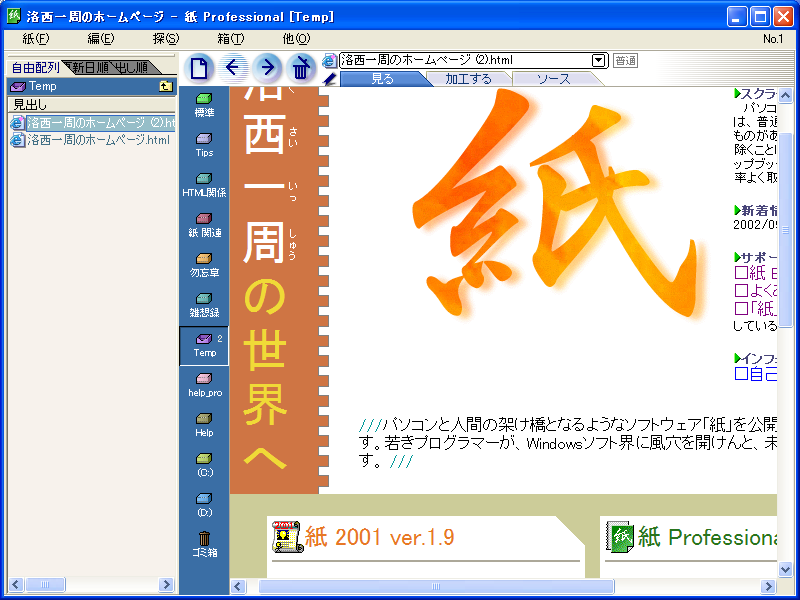This screenshot has height=600, width=800.
Task: Go forward with the right arrow button
Action: (267, 68)
